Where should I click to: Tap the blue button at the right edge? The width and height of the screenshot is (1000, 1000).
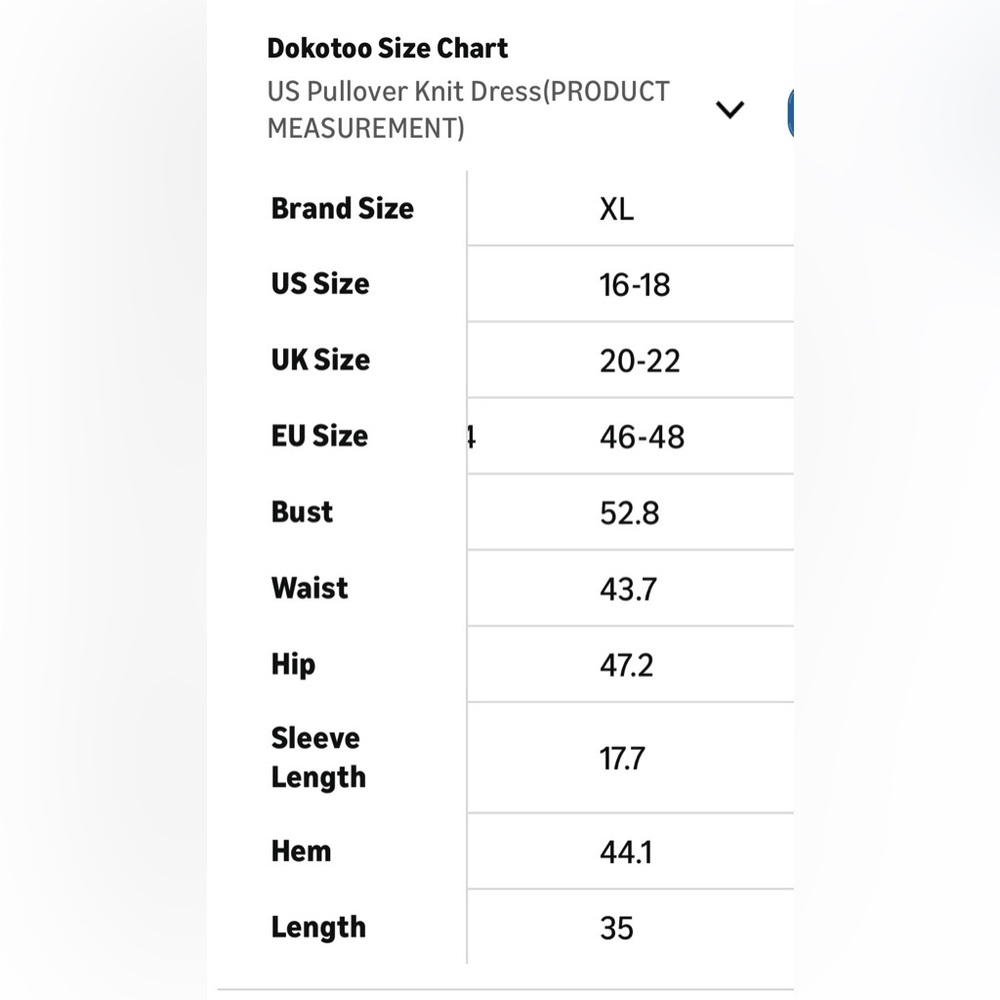(x=791, y=113)
